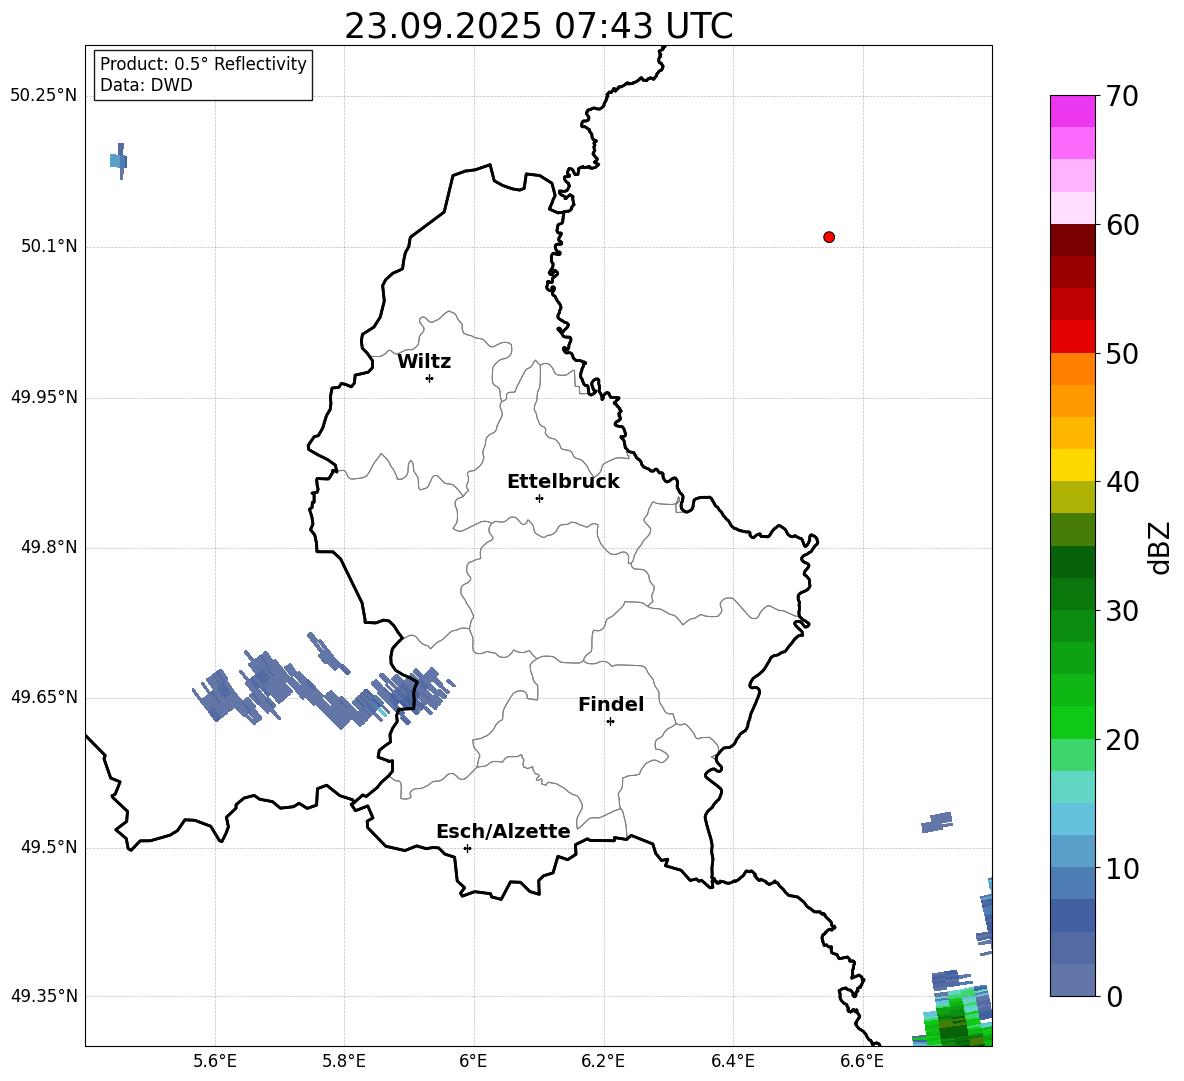Click the Findel station label

point(611,704)
